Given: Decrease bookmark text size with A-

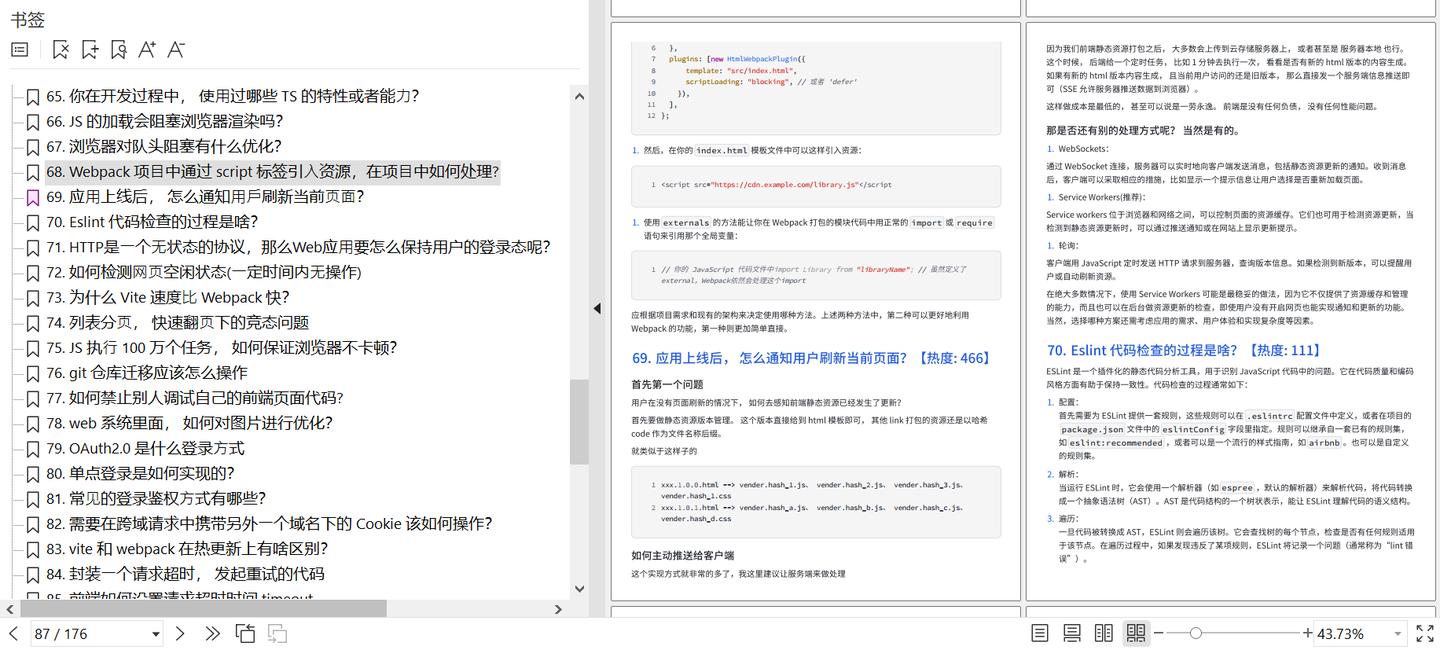Looking at the screenshot, I should coord(176,49).
